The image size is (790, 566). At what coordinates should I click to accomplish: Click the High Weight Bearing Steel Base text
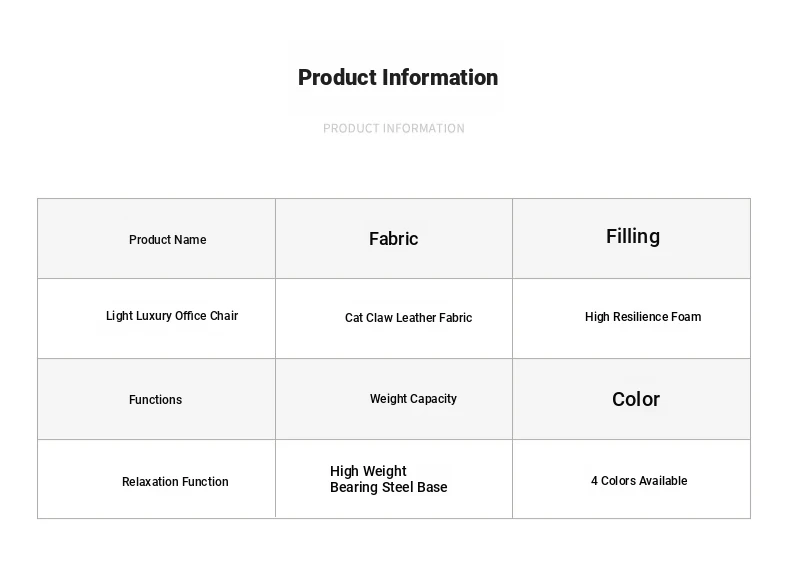pyautogui.click(x=388, y=479)
